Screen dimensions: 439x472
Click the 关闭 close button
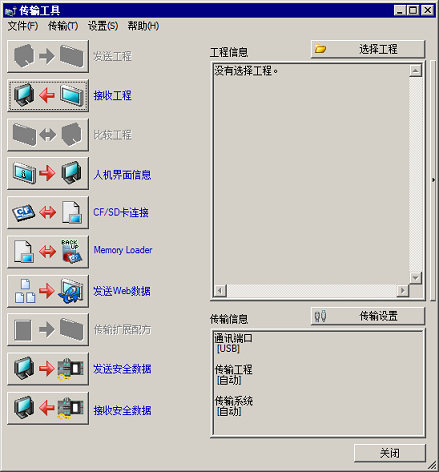(x=390, y=453)
